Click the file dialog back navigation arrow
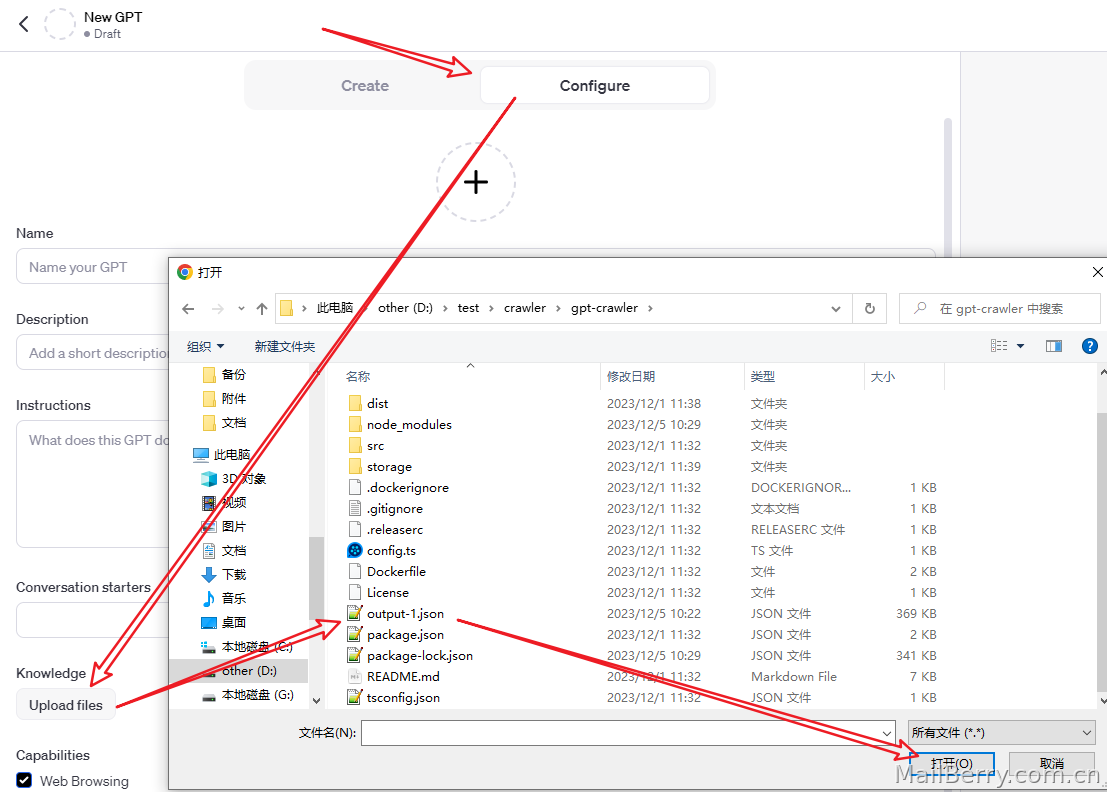The width and height of the screenshot is (1107, 792). pos(188,308)
